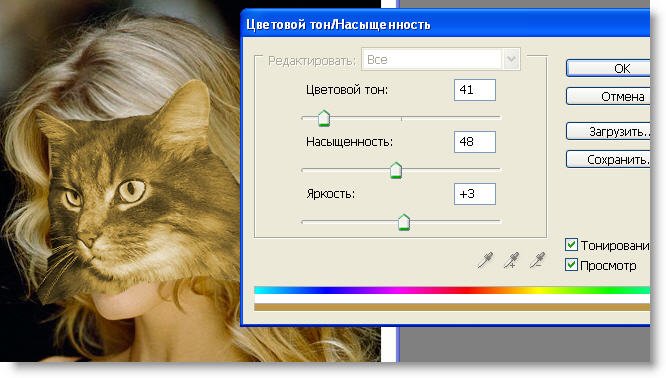Click the Цветовой тон/Насыщенность dialog title bar
Viewport: 666px width, 378px height.
pos(446,24)
